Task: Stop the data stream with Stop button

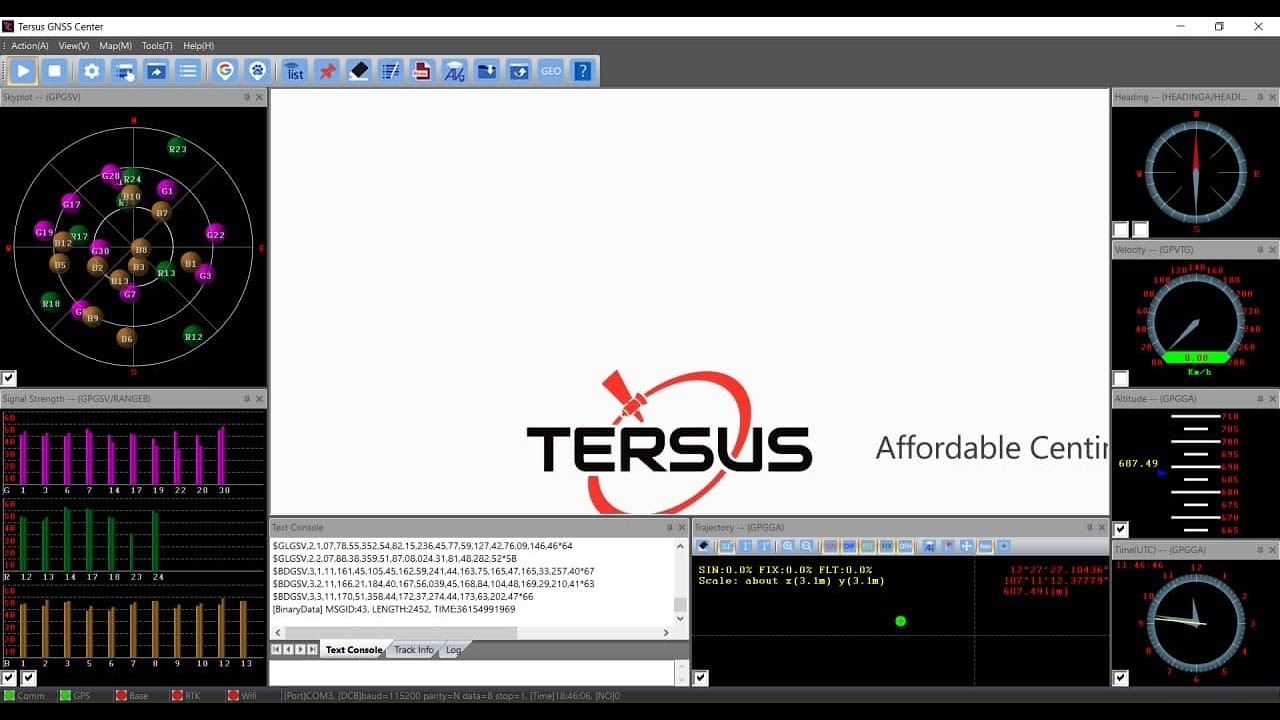Action: click(x=55, y=70)
